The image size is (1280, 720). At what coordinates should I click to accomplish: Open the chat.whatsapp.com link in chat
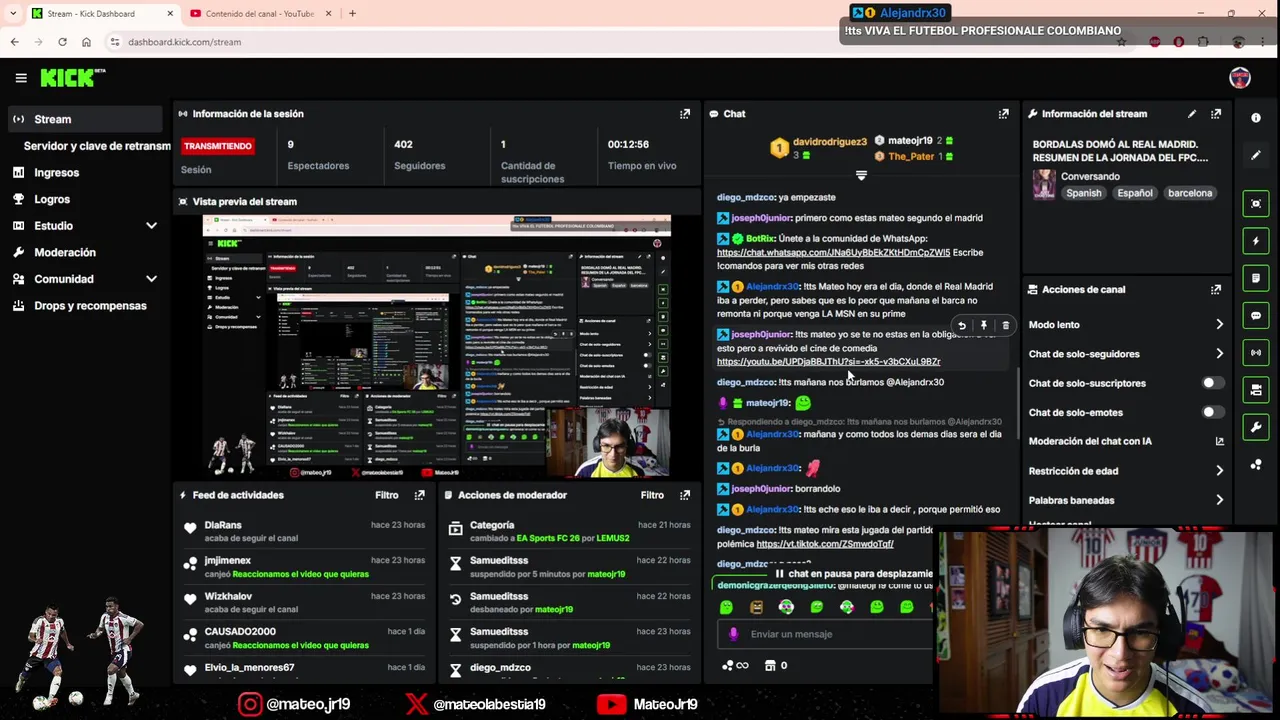click(833, 253)
